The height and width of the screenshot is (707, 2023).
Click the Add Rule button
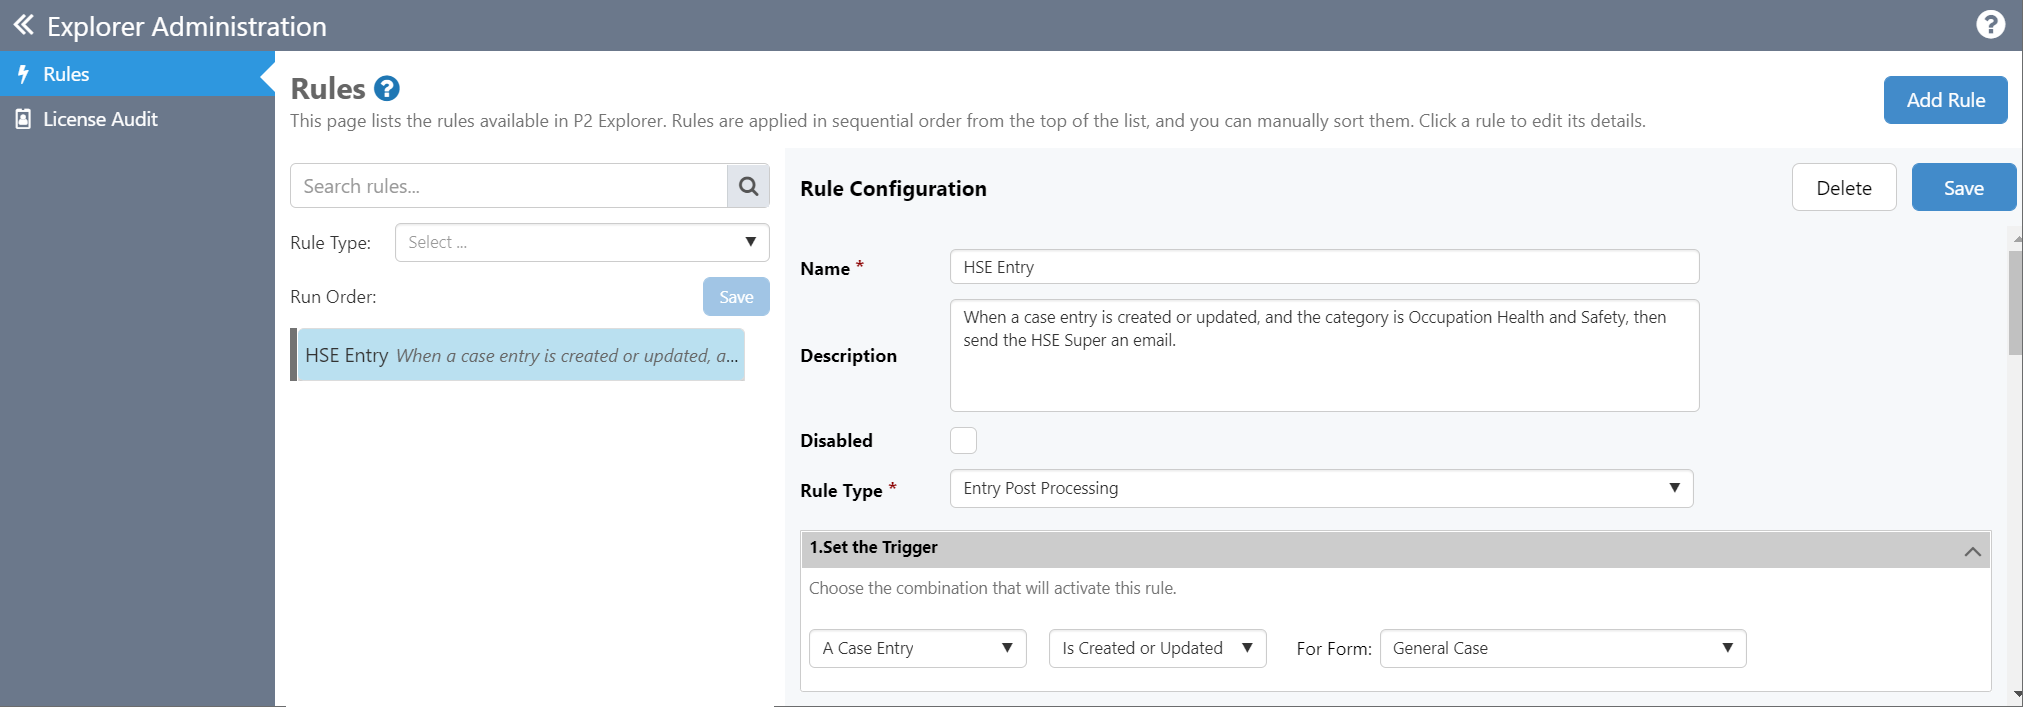(1945, 100)
